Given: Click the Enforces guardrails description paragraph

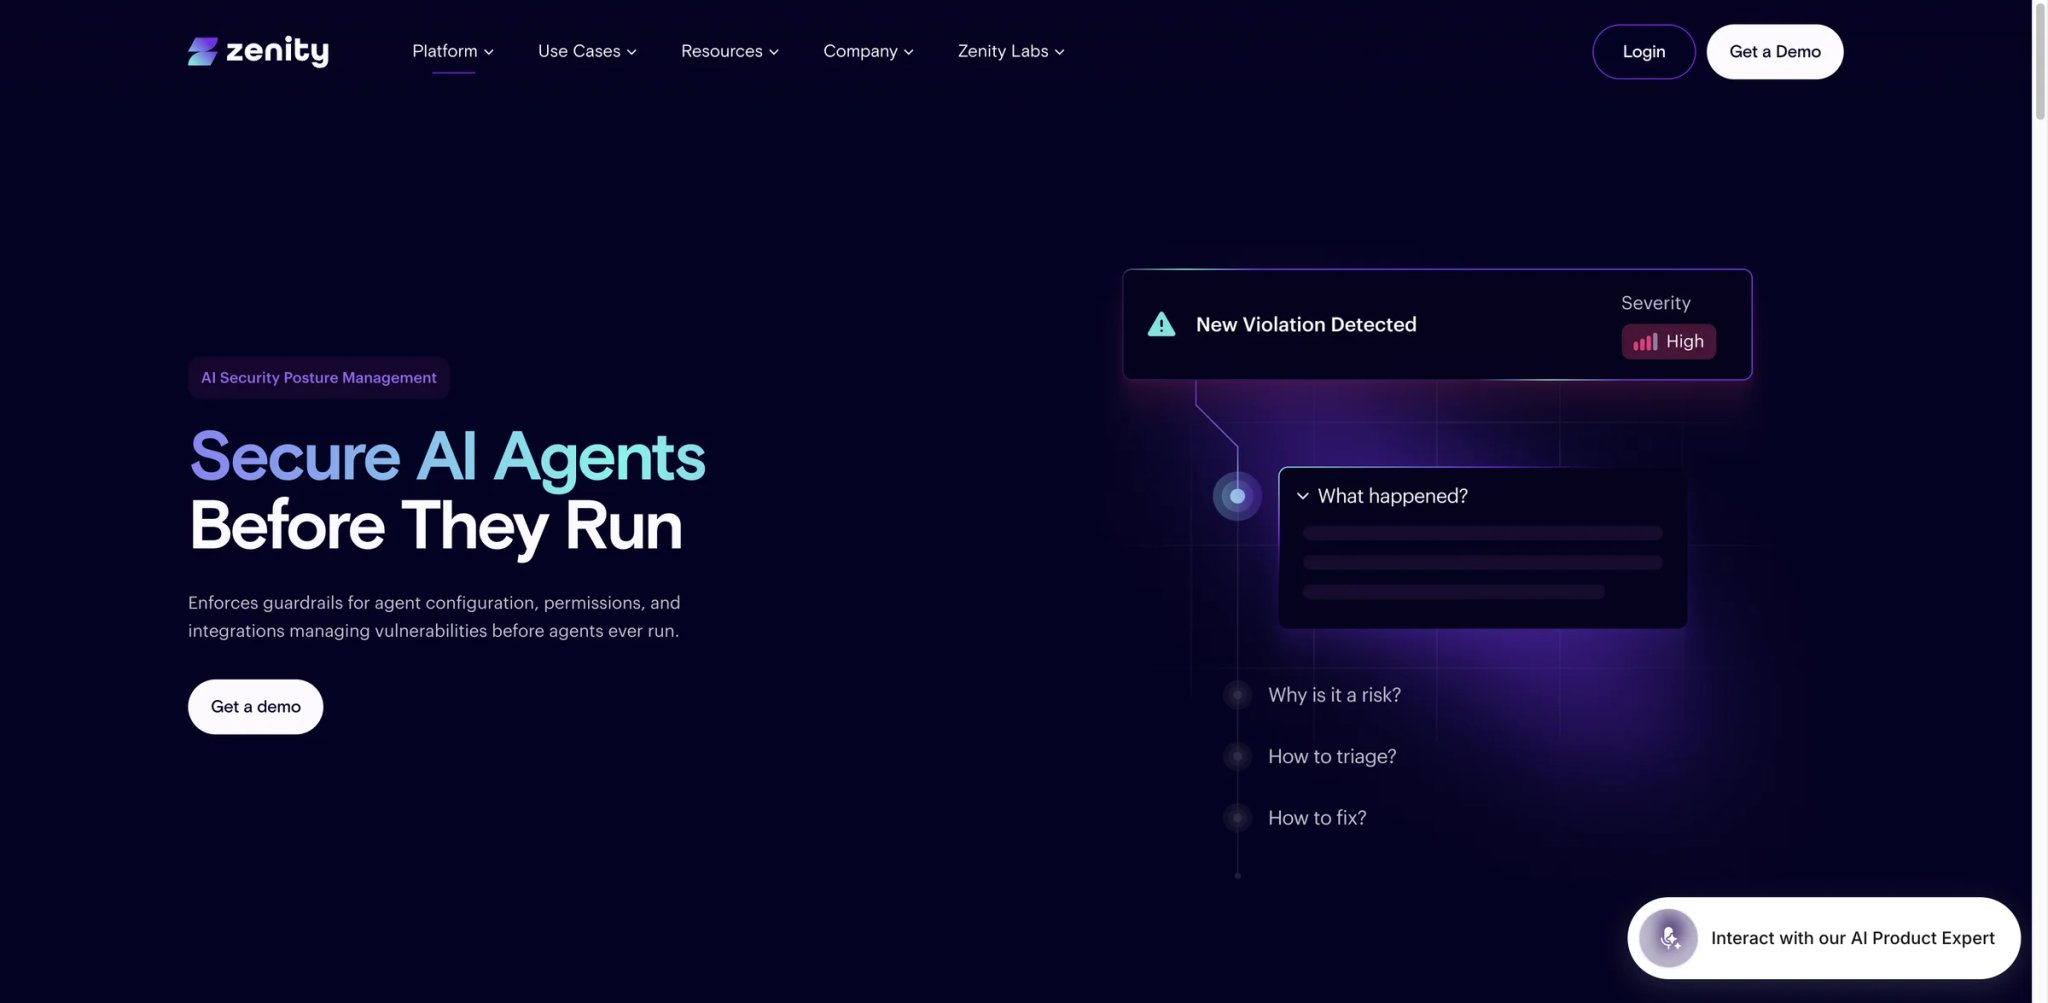Looking at the screenshot, I should pyautogui.click(x=434, y=617).
